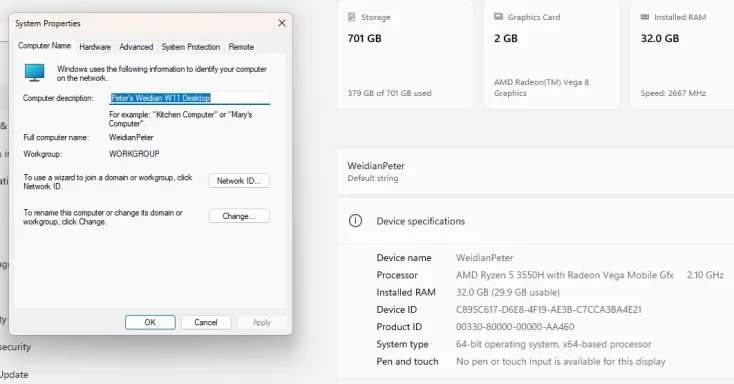The image size is (734, 384).
Task: Go to the Remote tab
Action: coord(241,47)
